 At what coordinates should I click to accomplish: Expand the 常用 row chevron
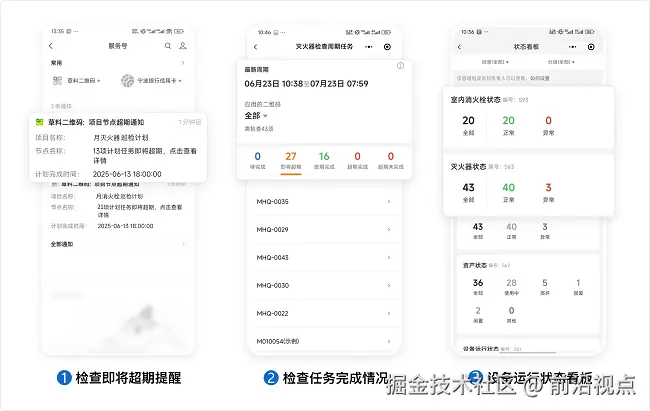(x=183, y=63)
